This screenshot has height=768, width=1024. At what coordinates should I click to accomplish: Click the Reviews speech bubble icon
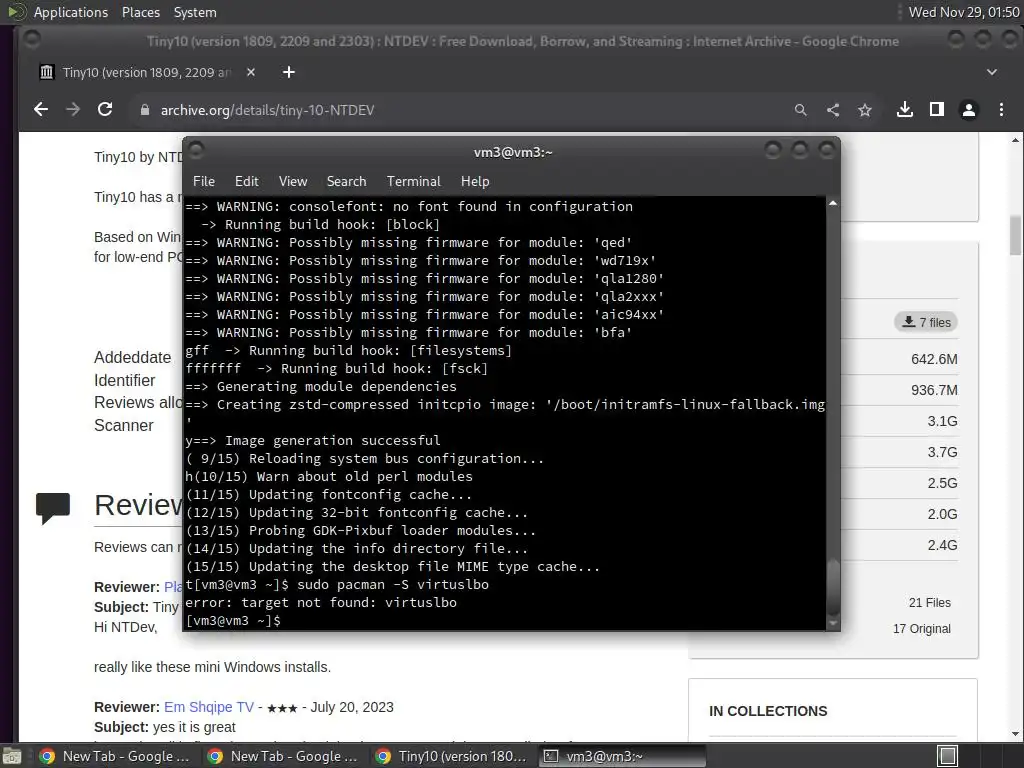point(53,508)
